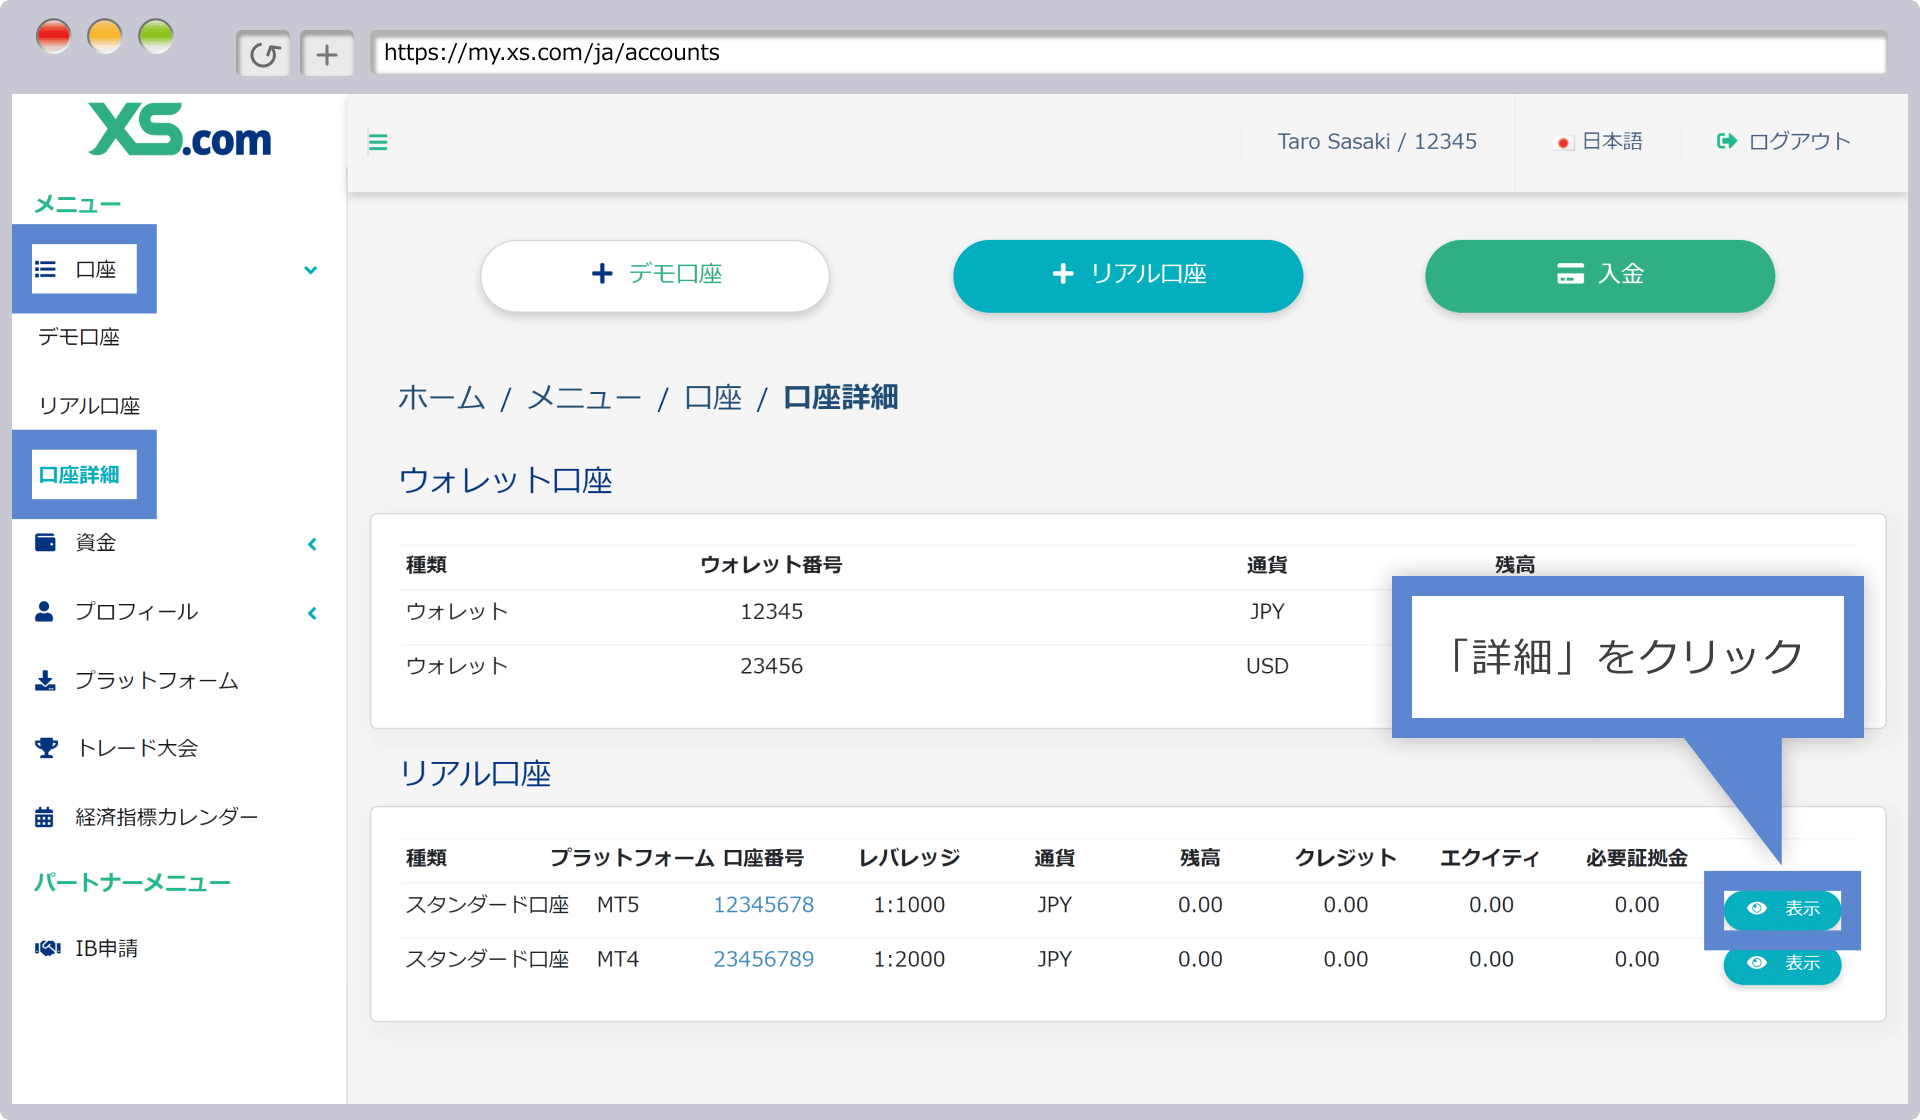1920x1120 pixels.
Task: Click 表示 button for MT5 account
Action: (x=1782, y=909)
